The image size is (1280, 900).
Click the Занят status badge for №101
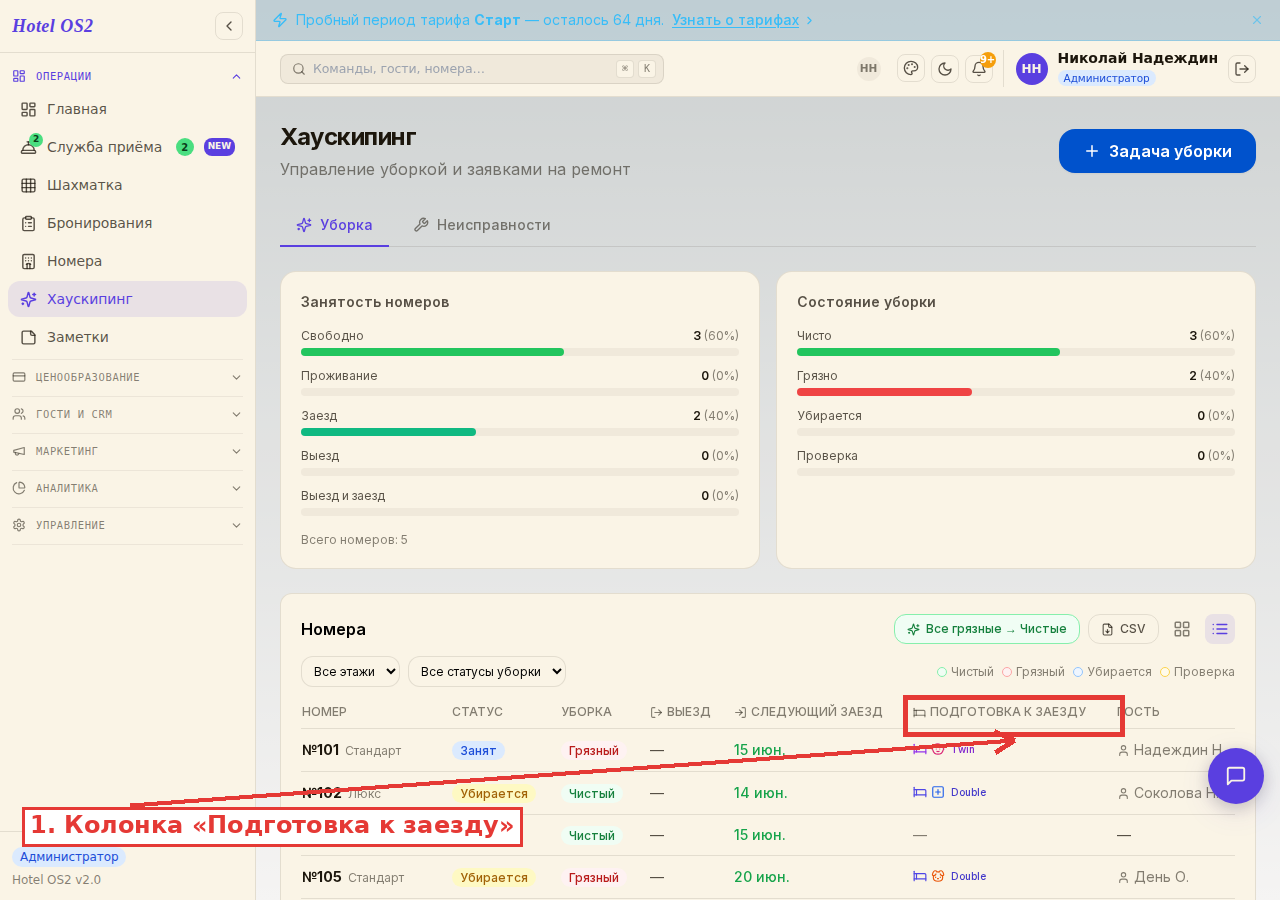[x=478, y=750]
